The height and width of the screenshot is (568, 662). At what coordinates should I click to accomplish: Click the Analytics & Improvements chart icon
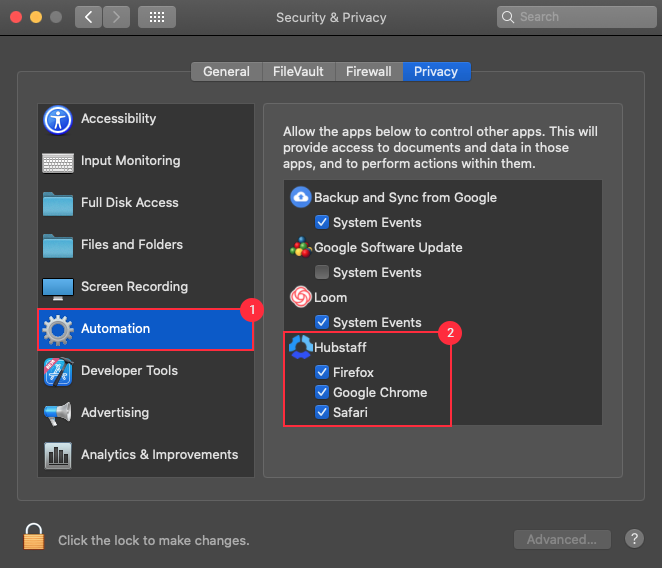tap(58, 455)
